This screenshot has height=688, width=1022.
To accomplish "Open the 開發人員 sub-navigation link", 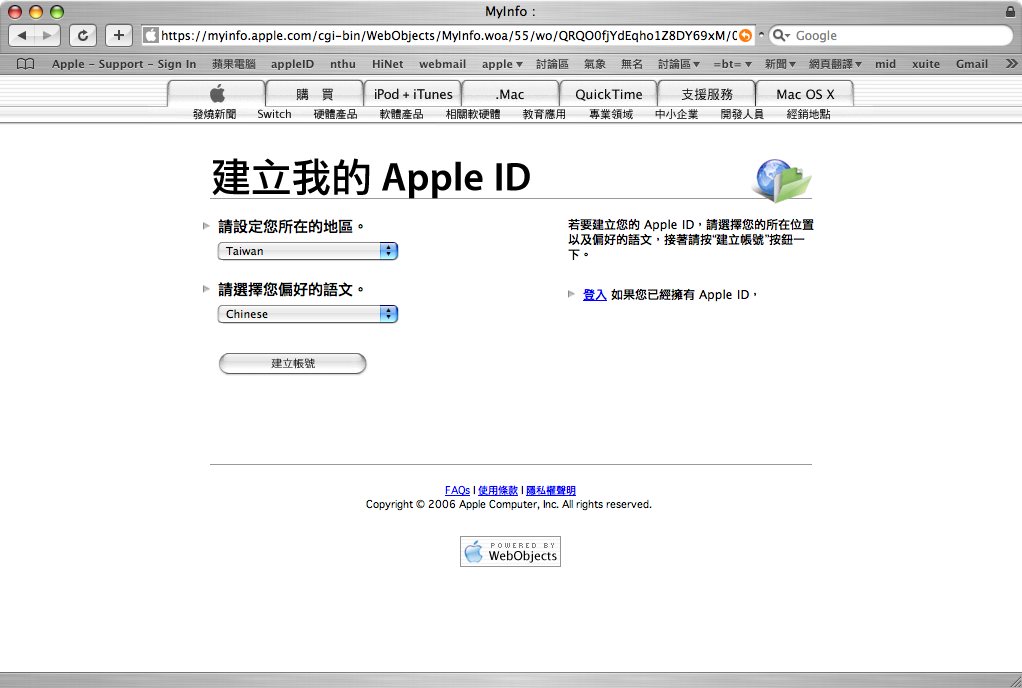I will pos(742,114).
